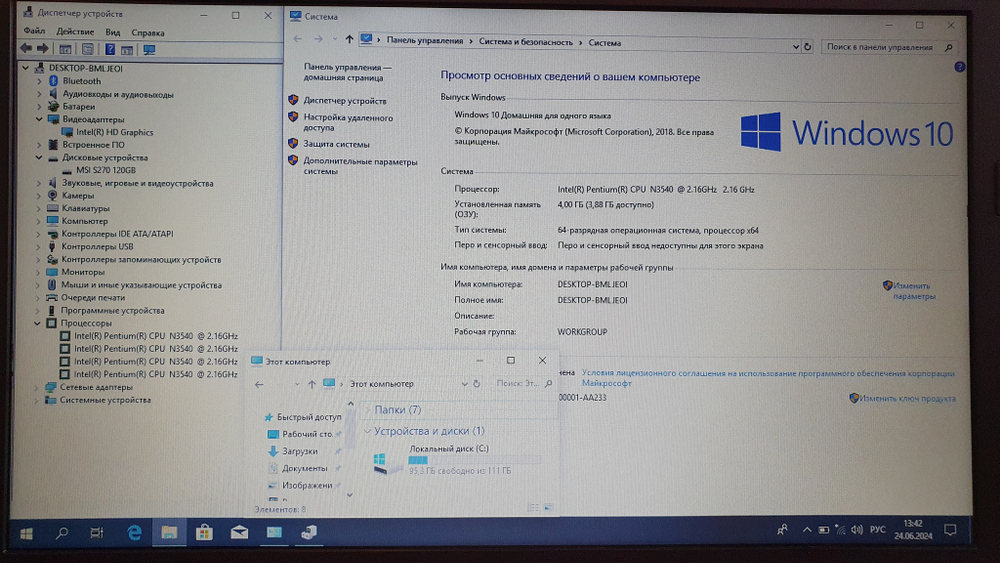The width and height of the screenshot is (1000, 563).
Task: Launch Microsoft Edge from taskbar
Action: pyautogui.click(x=134, y=532)
